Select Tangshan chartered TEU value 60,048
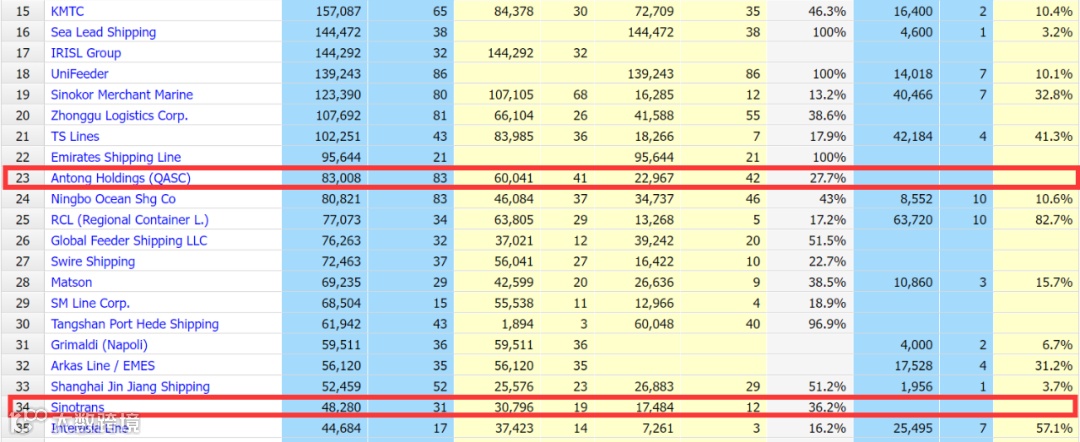 click(654, 324)
